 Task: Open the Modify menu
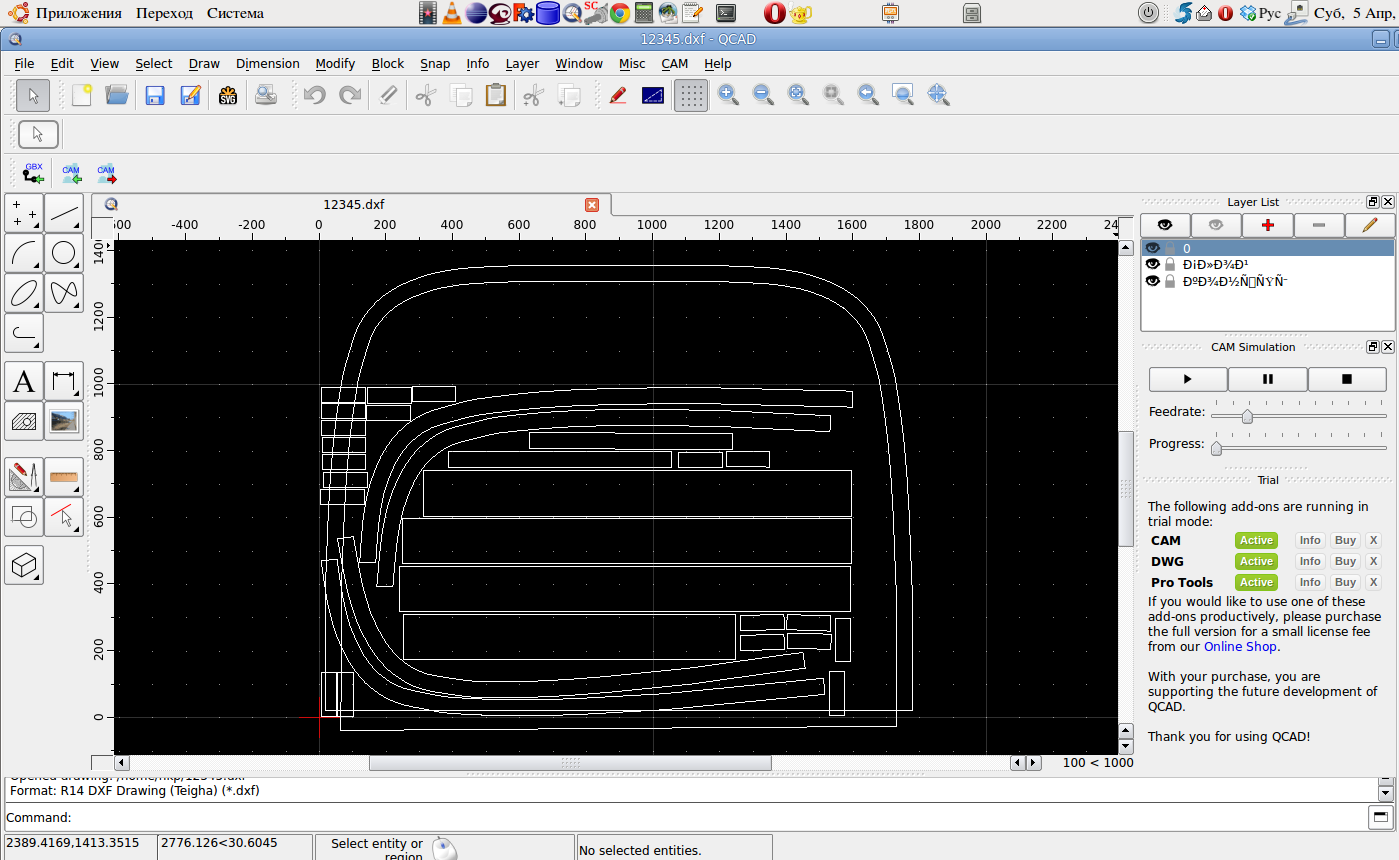(x=335, y=63)
